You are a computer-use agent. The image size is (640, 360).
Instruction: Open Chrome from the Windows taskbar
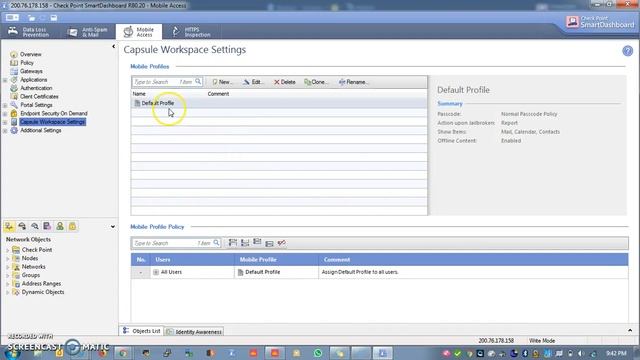122,353
